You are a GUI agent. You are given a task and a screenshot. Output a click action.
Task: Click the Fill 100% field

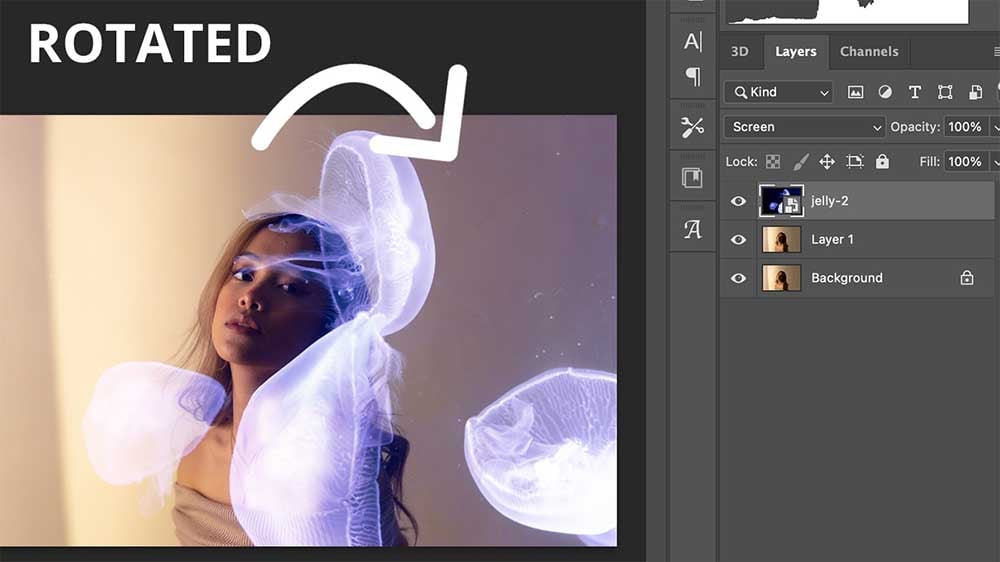coord(966,162)
